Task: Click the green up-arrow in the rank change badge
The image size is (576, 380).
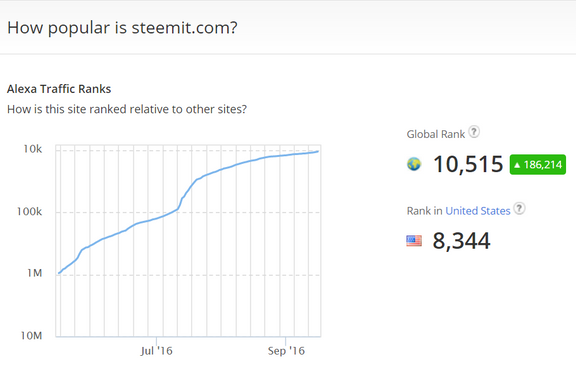Action: (x=517, y=165)
